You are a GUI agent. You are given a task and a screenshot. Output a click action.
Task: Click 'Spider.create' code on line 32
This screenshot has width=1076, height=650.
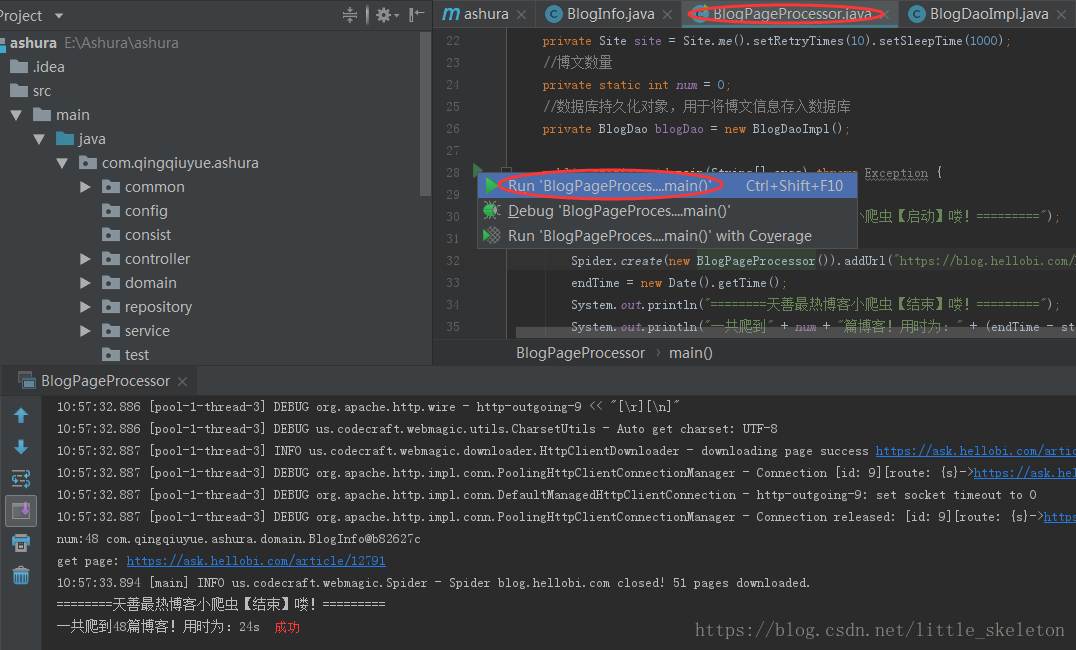(616, 261)
